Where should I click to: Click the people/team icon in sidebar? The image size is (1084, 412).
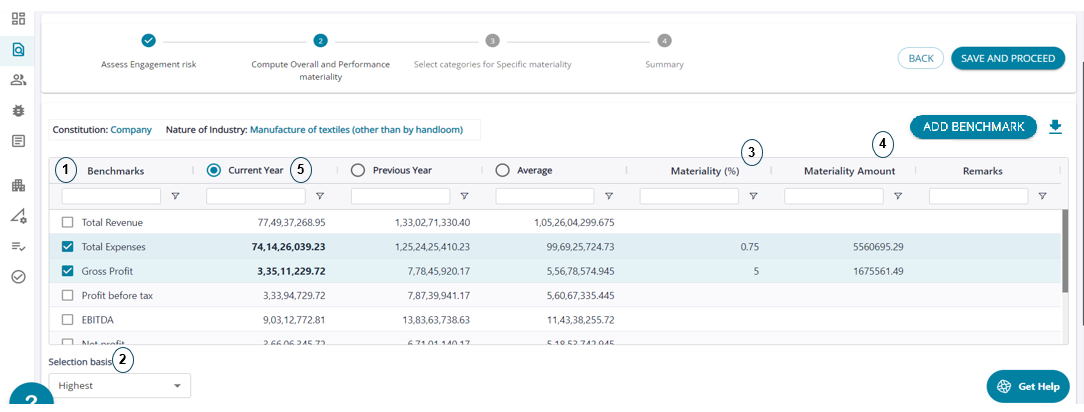pyautogui.click(x=18, y=80)
